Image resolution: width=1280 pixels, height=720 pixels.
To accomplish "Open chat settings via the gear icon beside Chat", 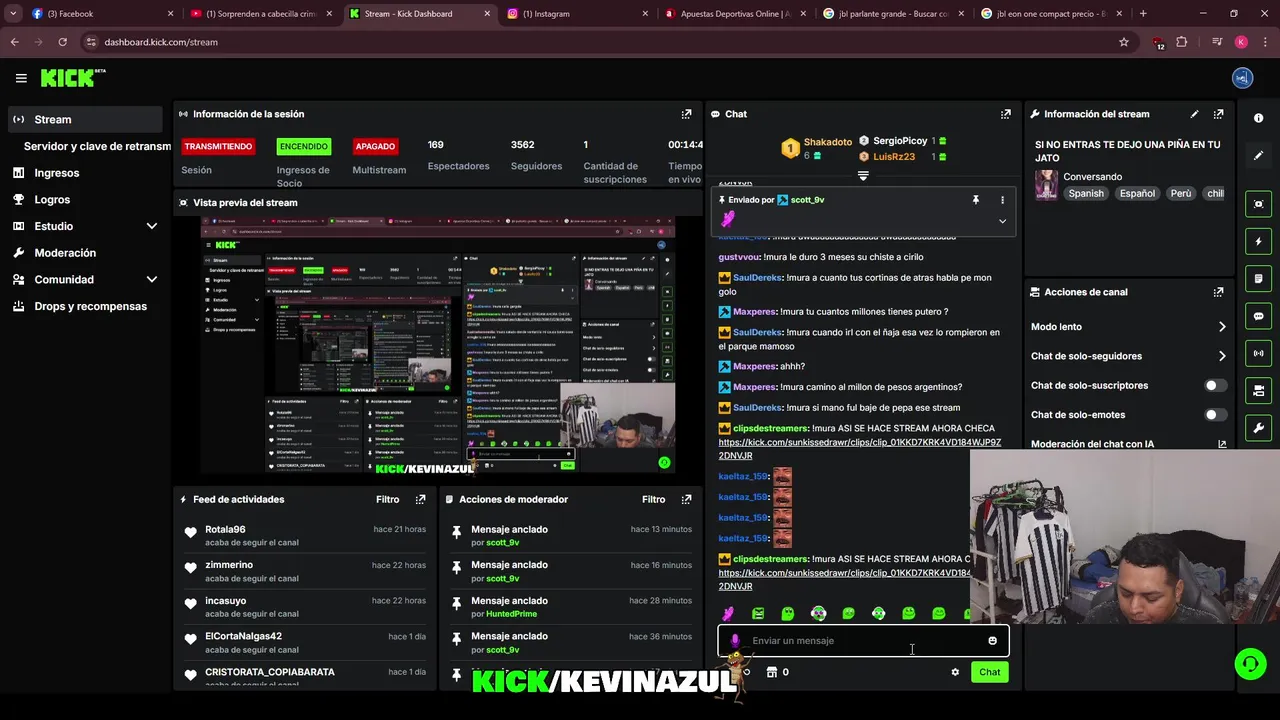I will click(x=955, y=672).
